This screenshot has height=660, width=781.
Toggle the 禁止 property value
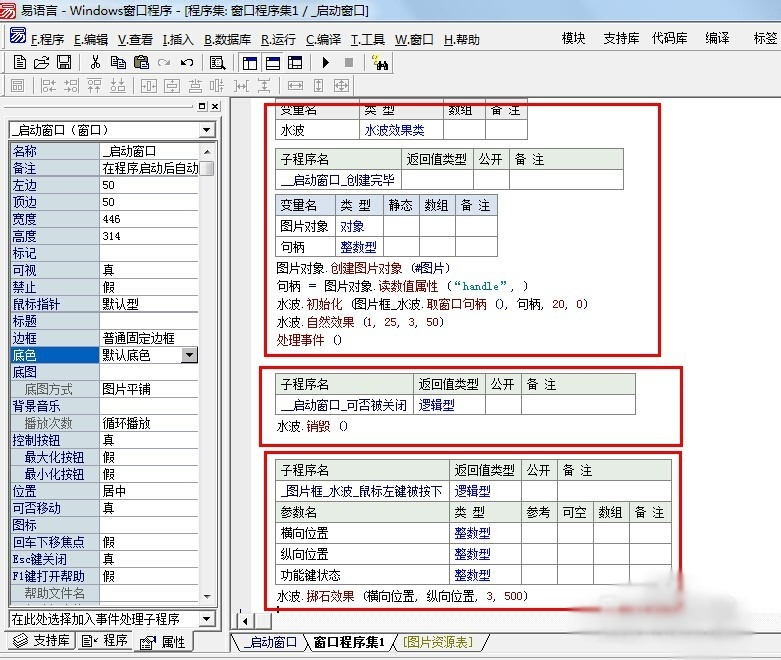150,287
